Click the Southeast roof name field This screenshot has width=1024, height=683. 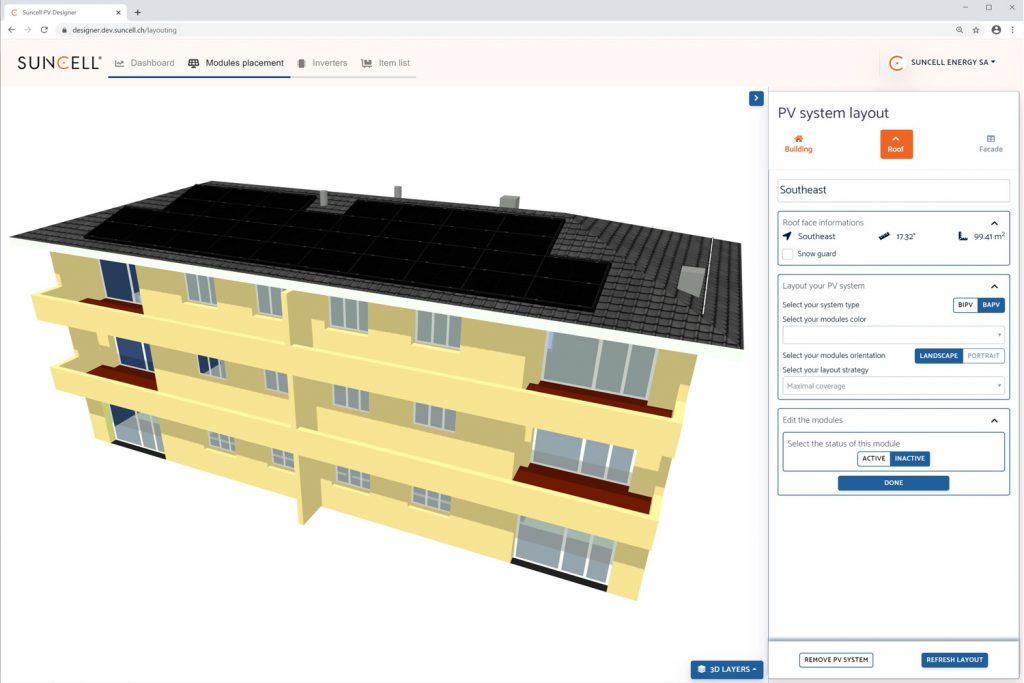point(893,190)
